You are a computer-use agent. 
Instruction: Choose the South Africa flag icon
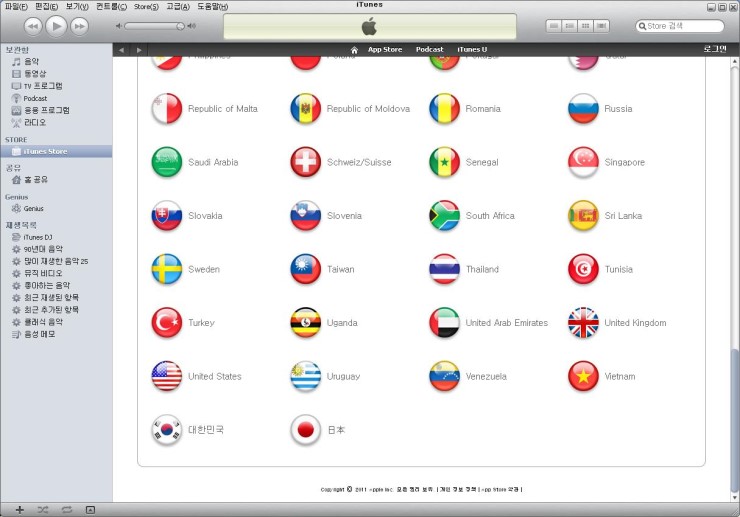[x=444, y=216]
